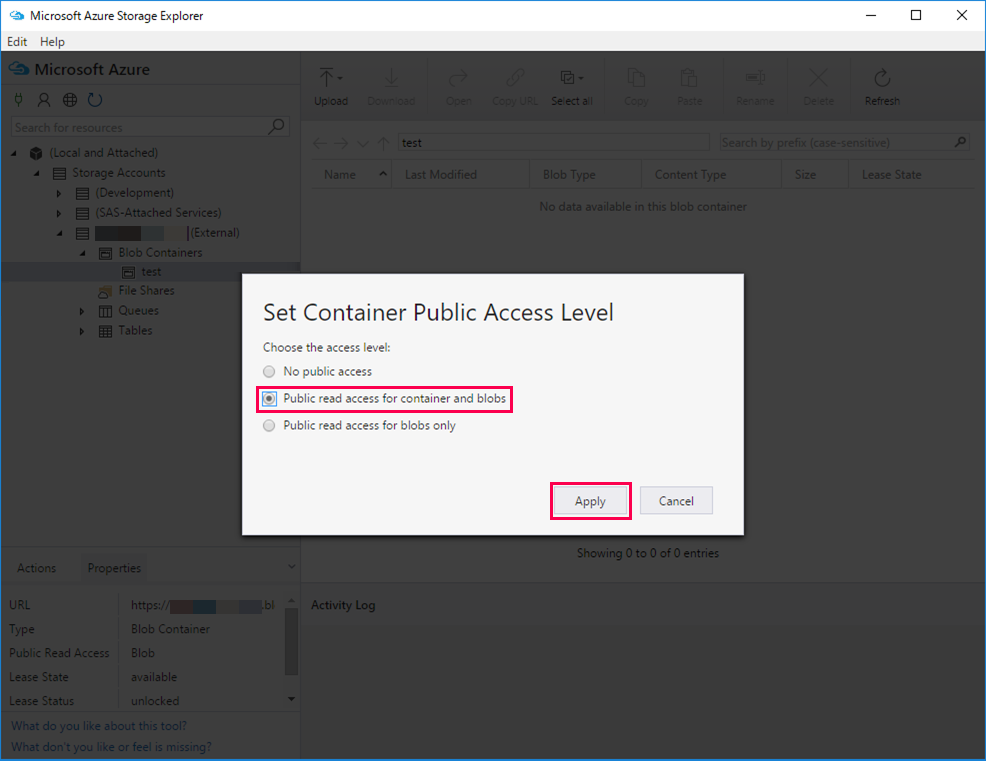The image size is (986, 761).
Task: Collapse the (Local and Attached) node
Action: tap(14, 153)
